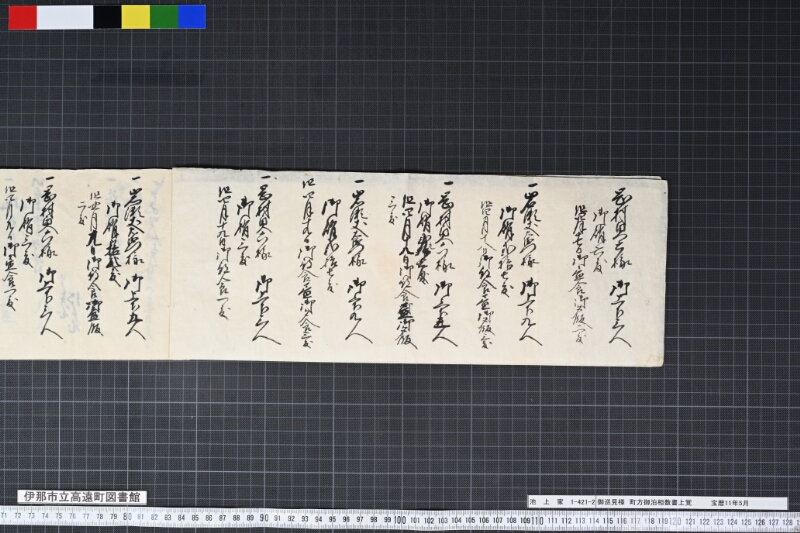Click the black color patch
The height and width of the screenshot is (533, 800).
pos(107,17)
